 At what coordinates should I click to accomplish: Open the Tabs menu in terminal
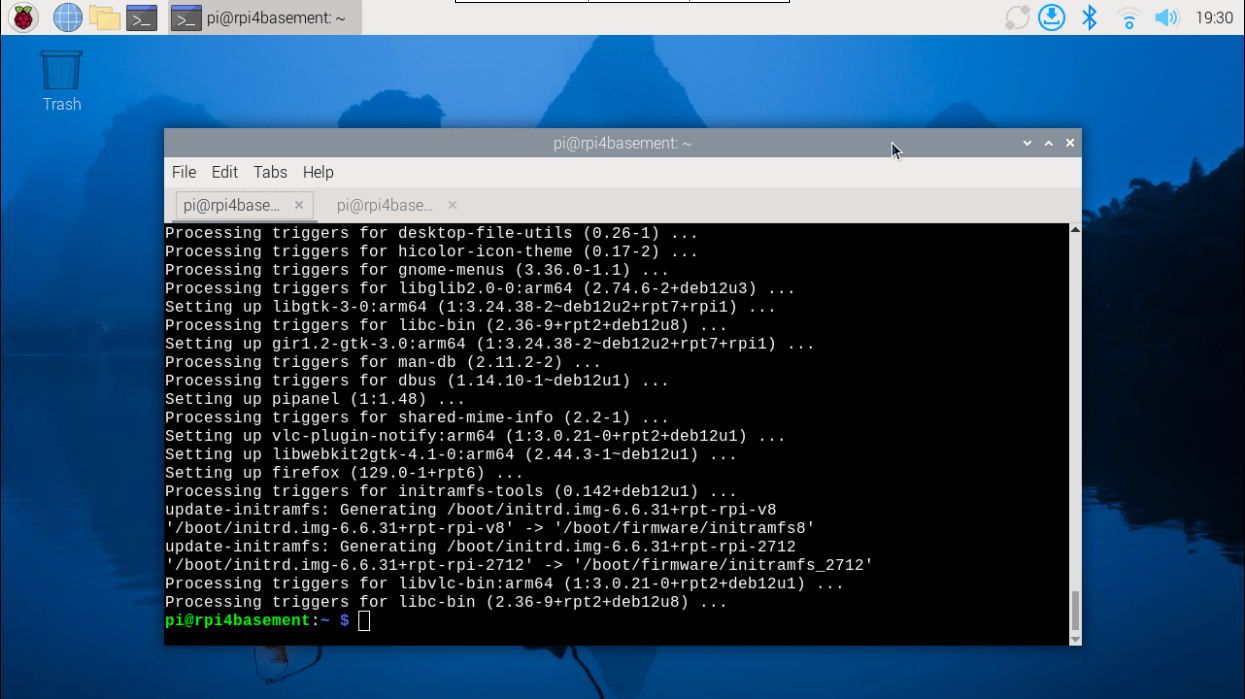pyautogui.click(x=270, y=172)
